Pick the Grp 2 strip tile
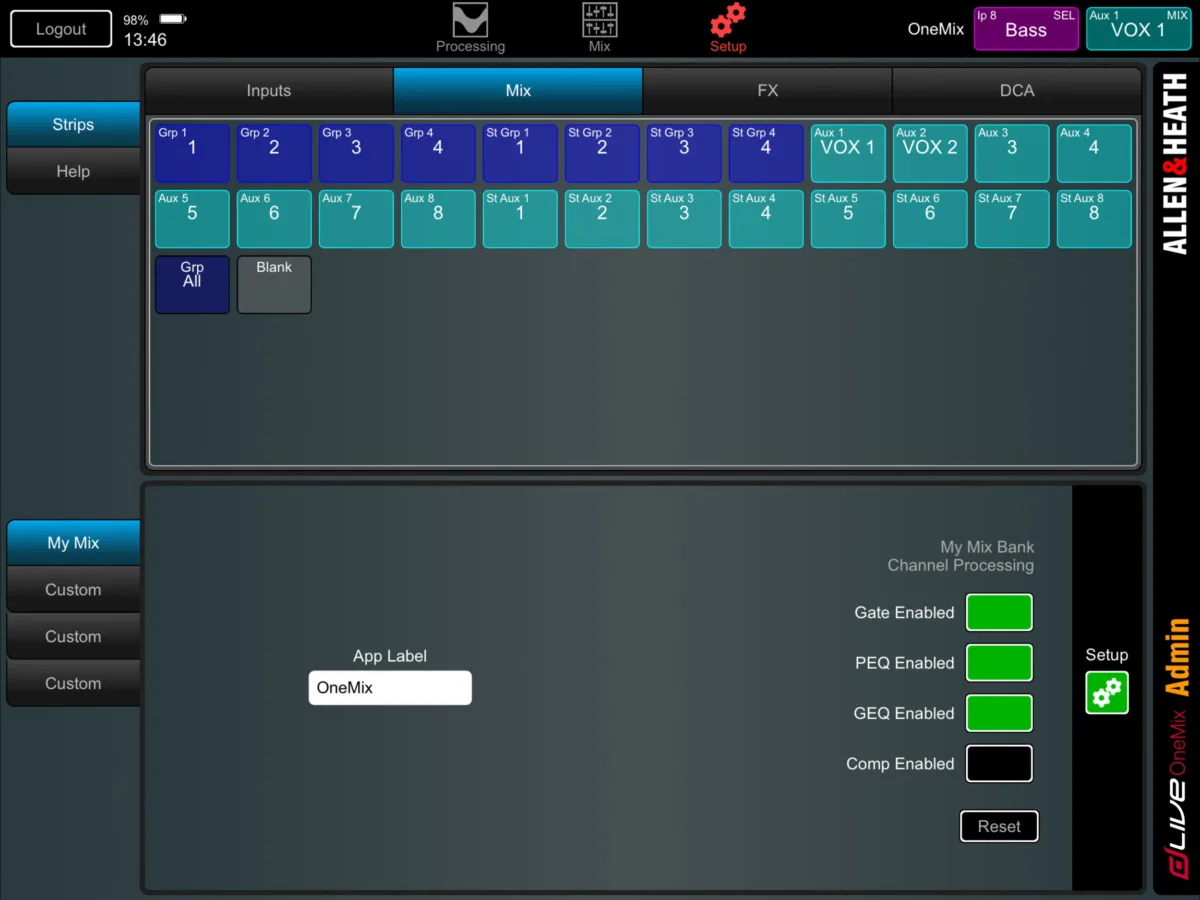The height and width of the screenshot is (900, 1200). coord(274,153)
